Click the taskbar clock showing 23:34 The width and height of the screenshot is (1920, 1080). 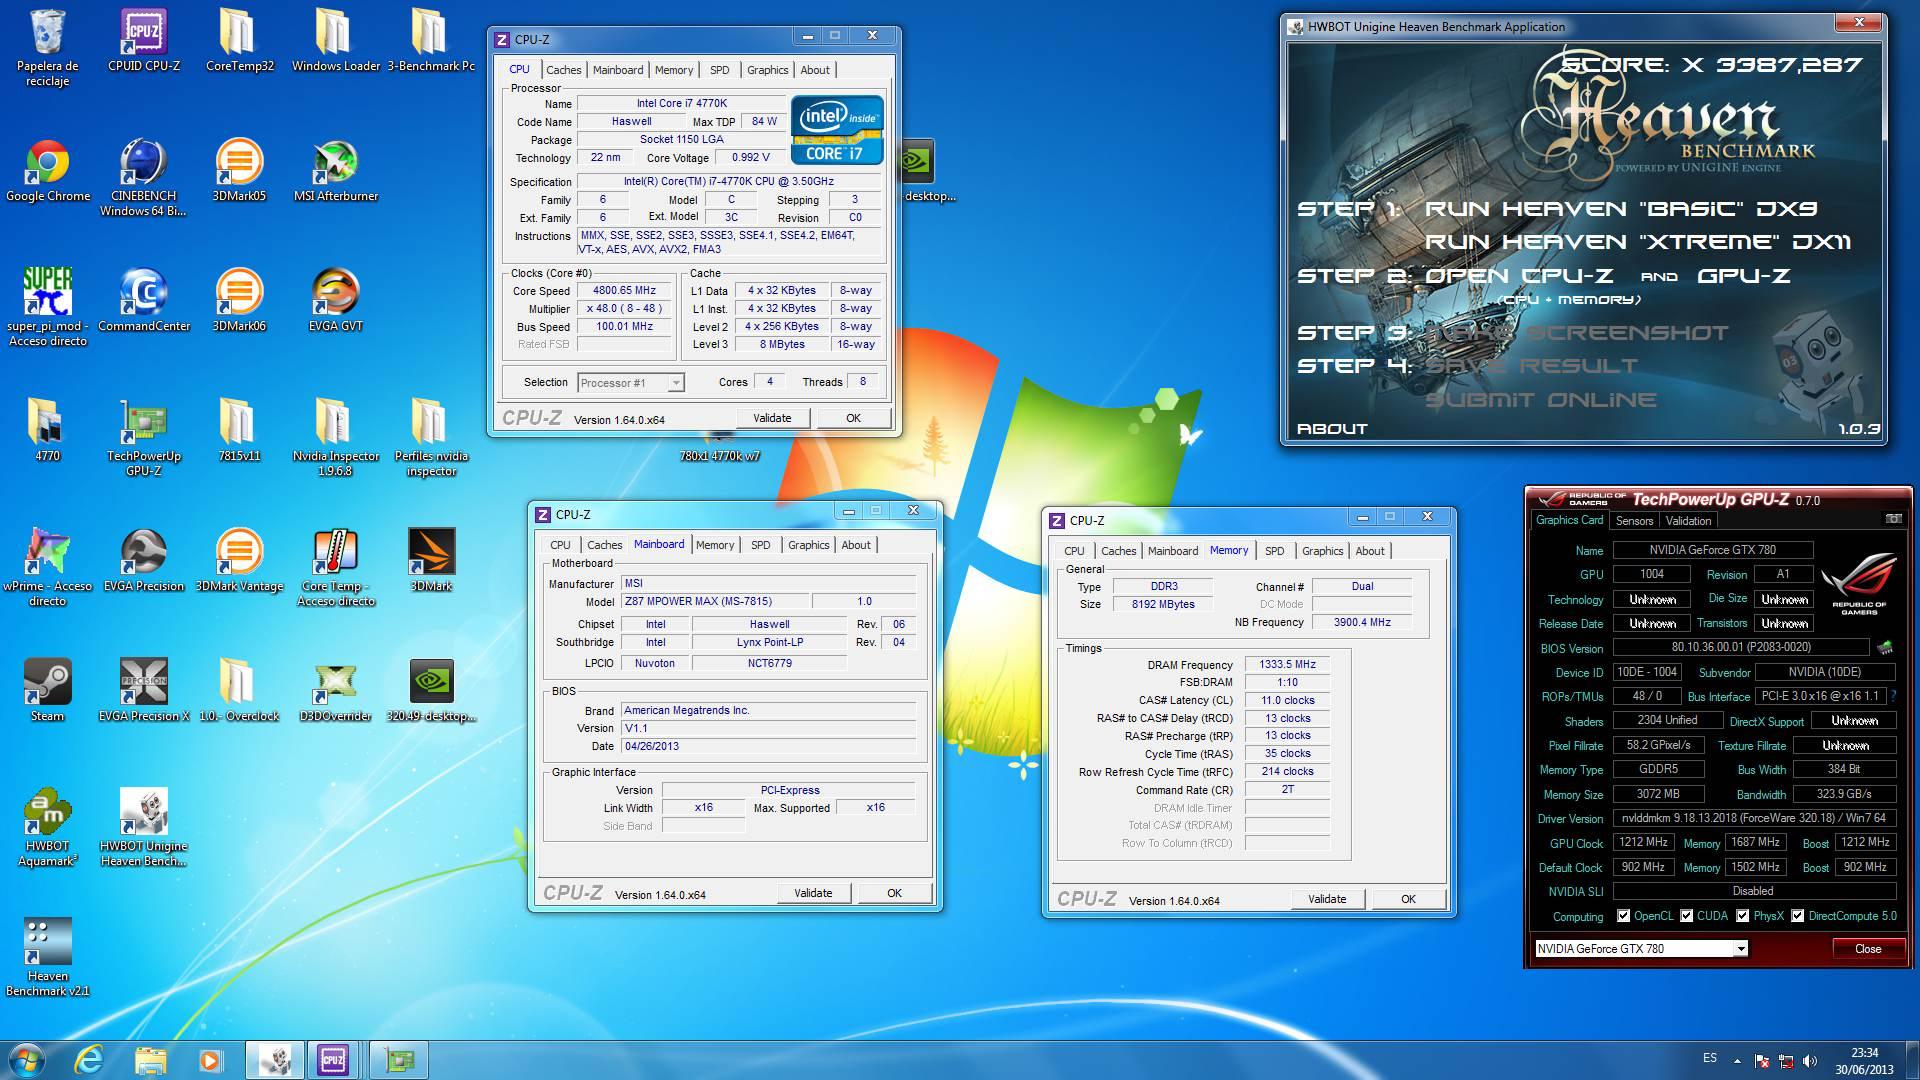(x=1864, y=1060)
